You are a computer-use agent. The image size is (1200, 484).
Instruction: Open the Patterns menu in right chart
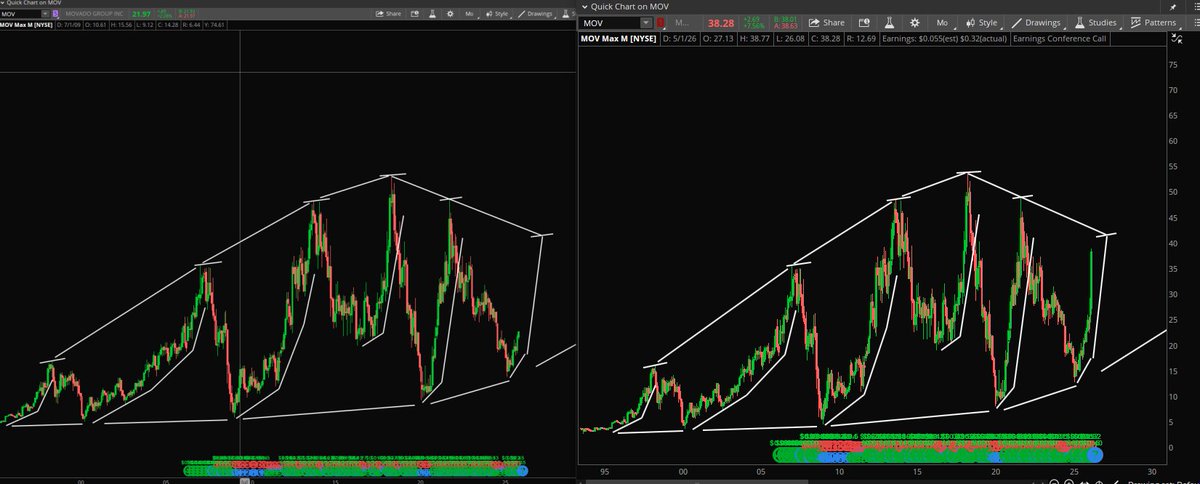point(1152,22)
